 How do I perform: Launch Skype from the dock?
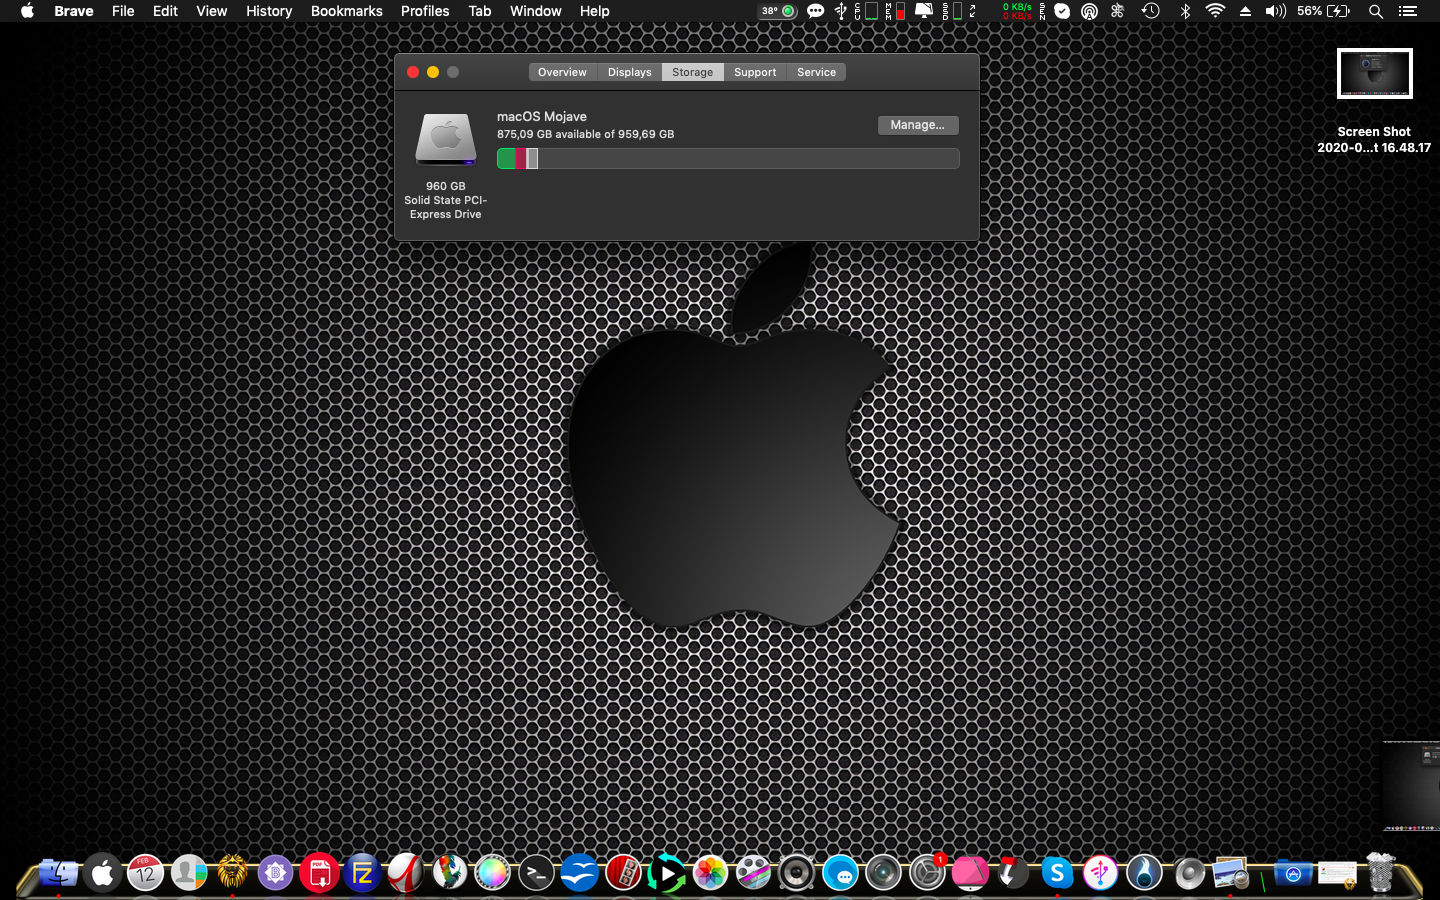click(x=1057, y=873)
